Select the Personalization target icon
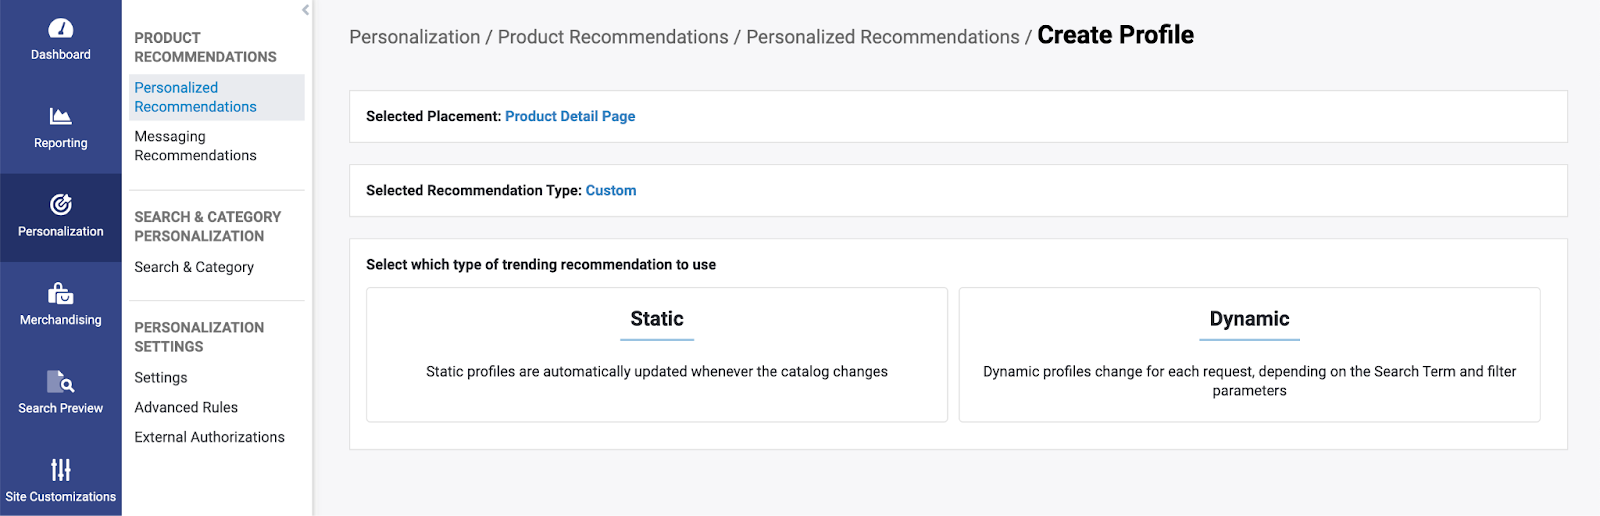The image size is (1600, 516). click(x=61, y=204)
